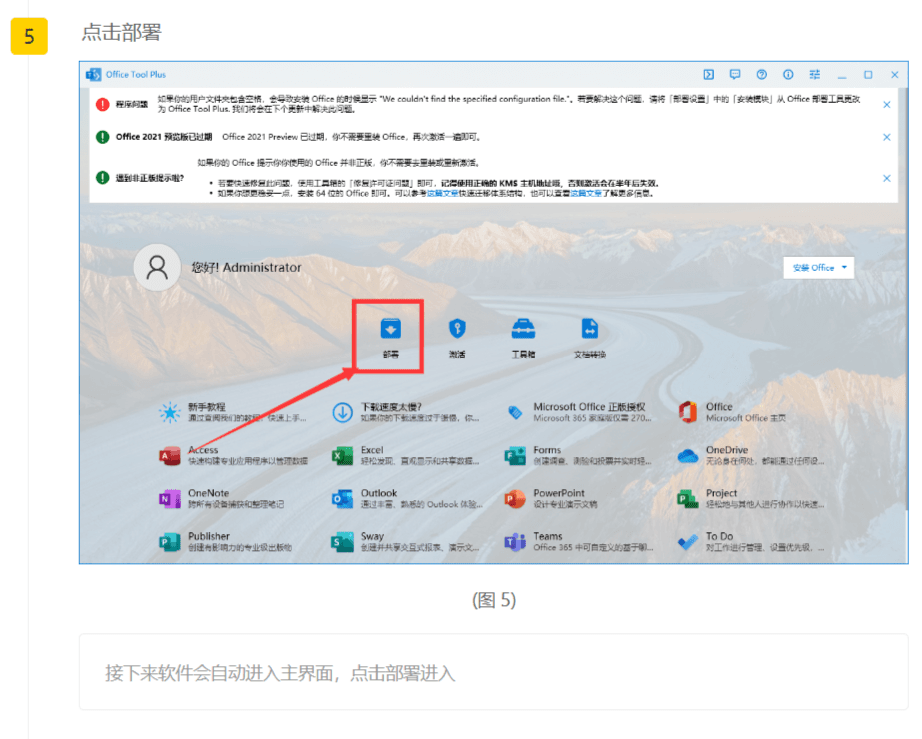Click the 遇到非正版提示啦? notification title
This screenshot has width=922, height=739.
pos(150,178)
